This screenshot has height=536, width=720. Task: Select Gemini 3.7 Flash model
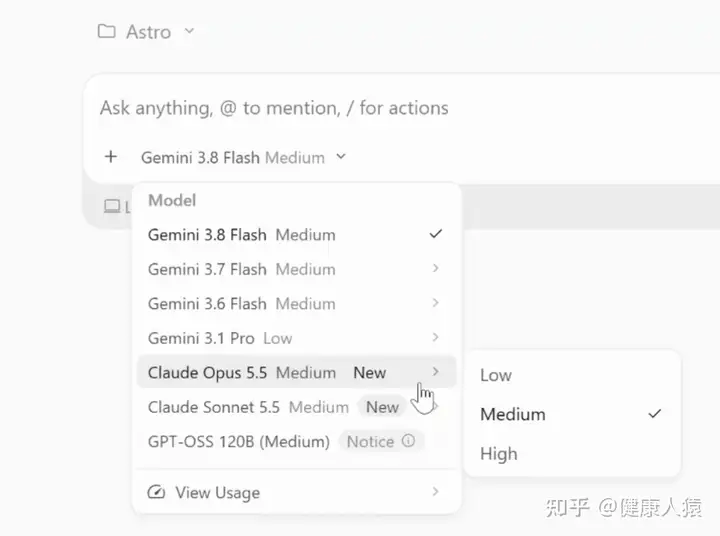296,269
